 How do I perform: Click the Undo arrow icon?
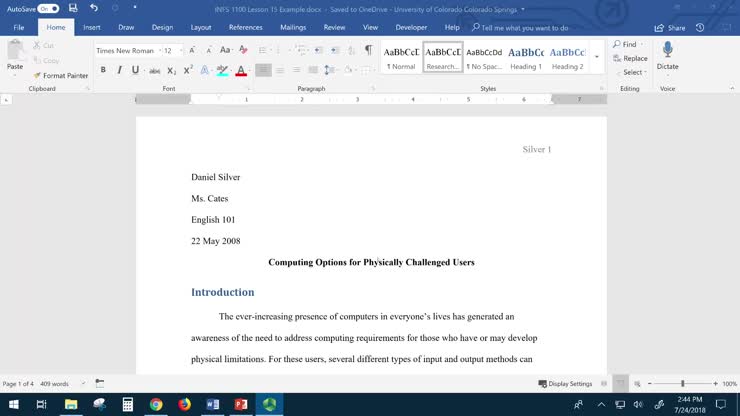tap(94, 8)
